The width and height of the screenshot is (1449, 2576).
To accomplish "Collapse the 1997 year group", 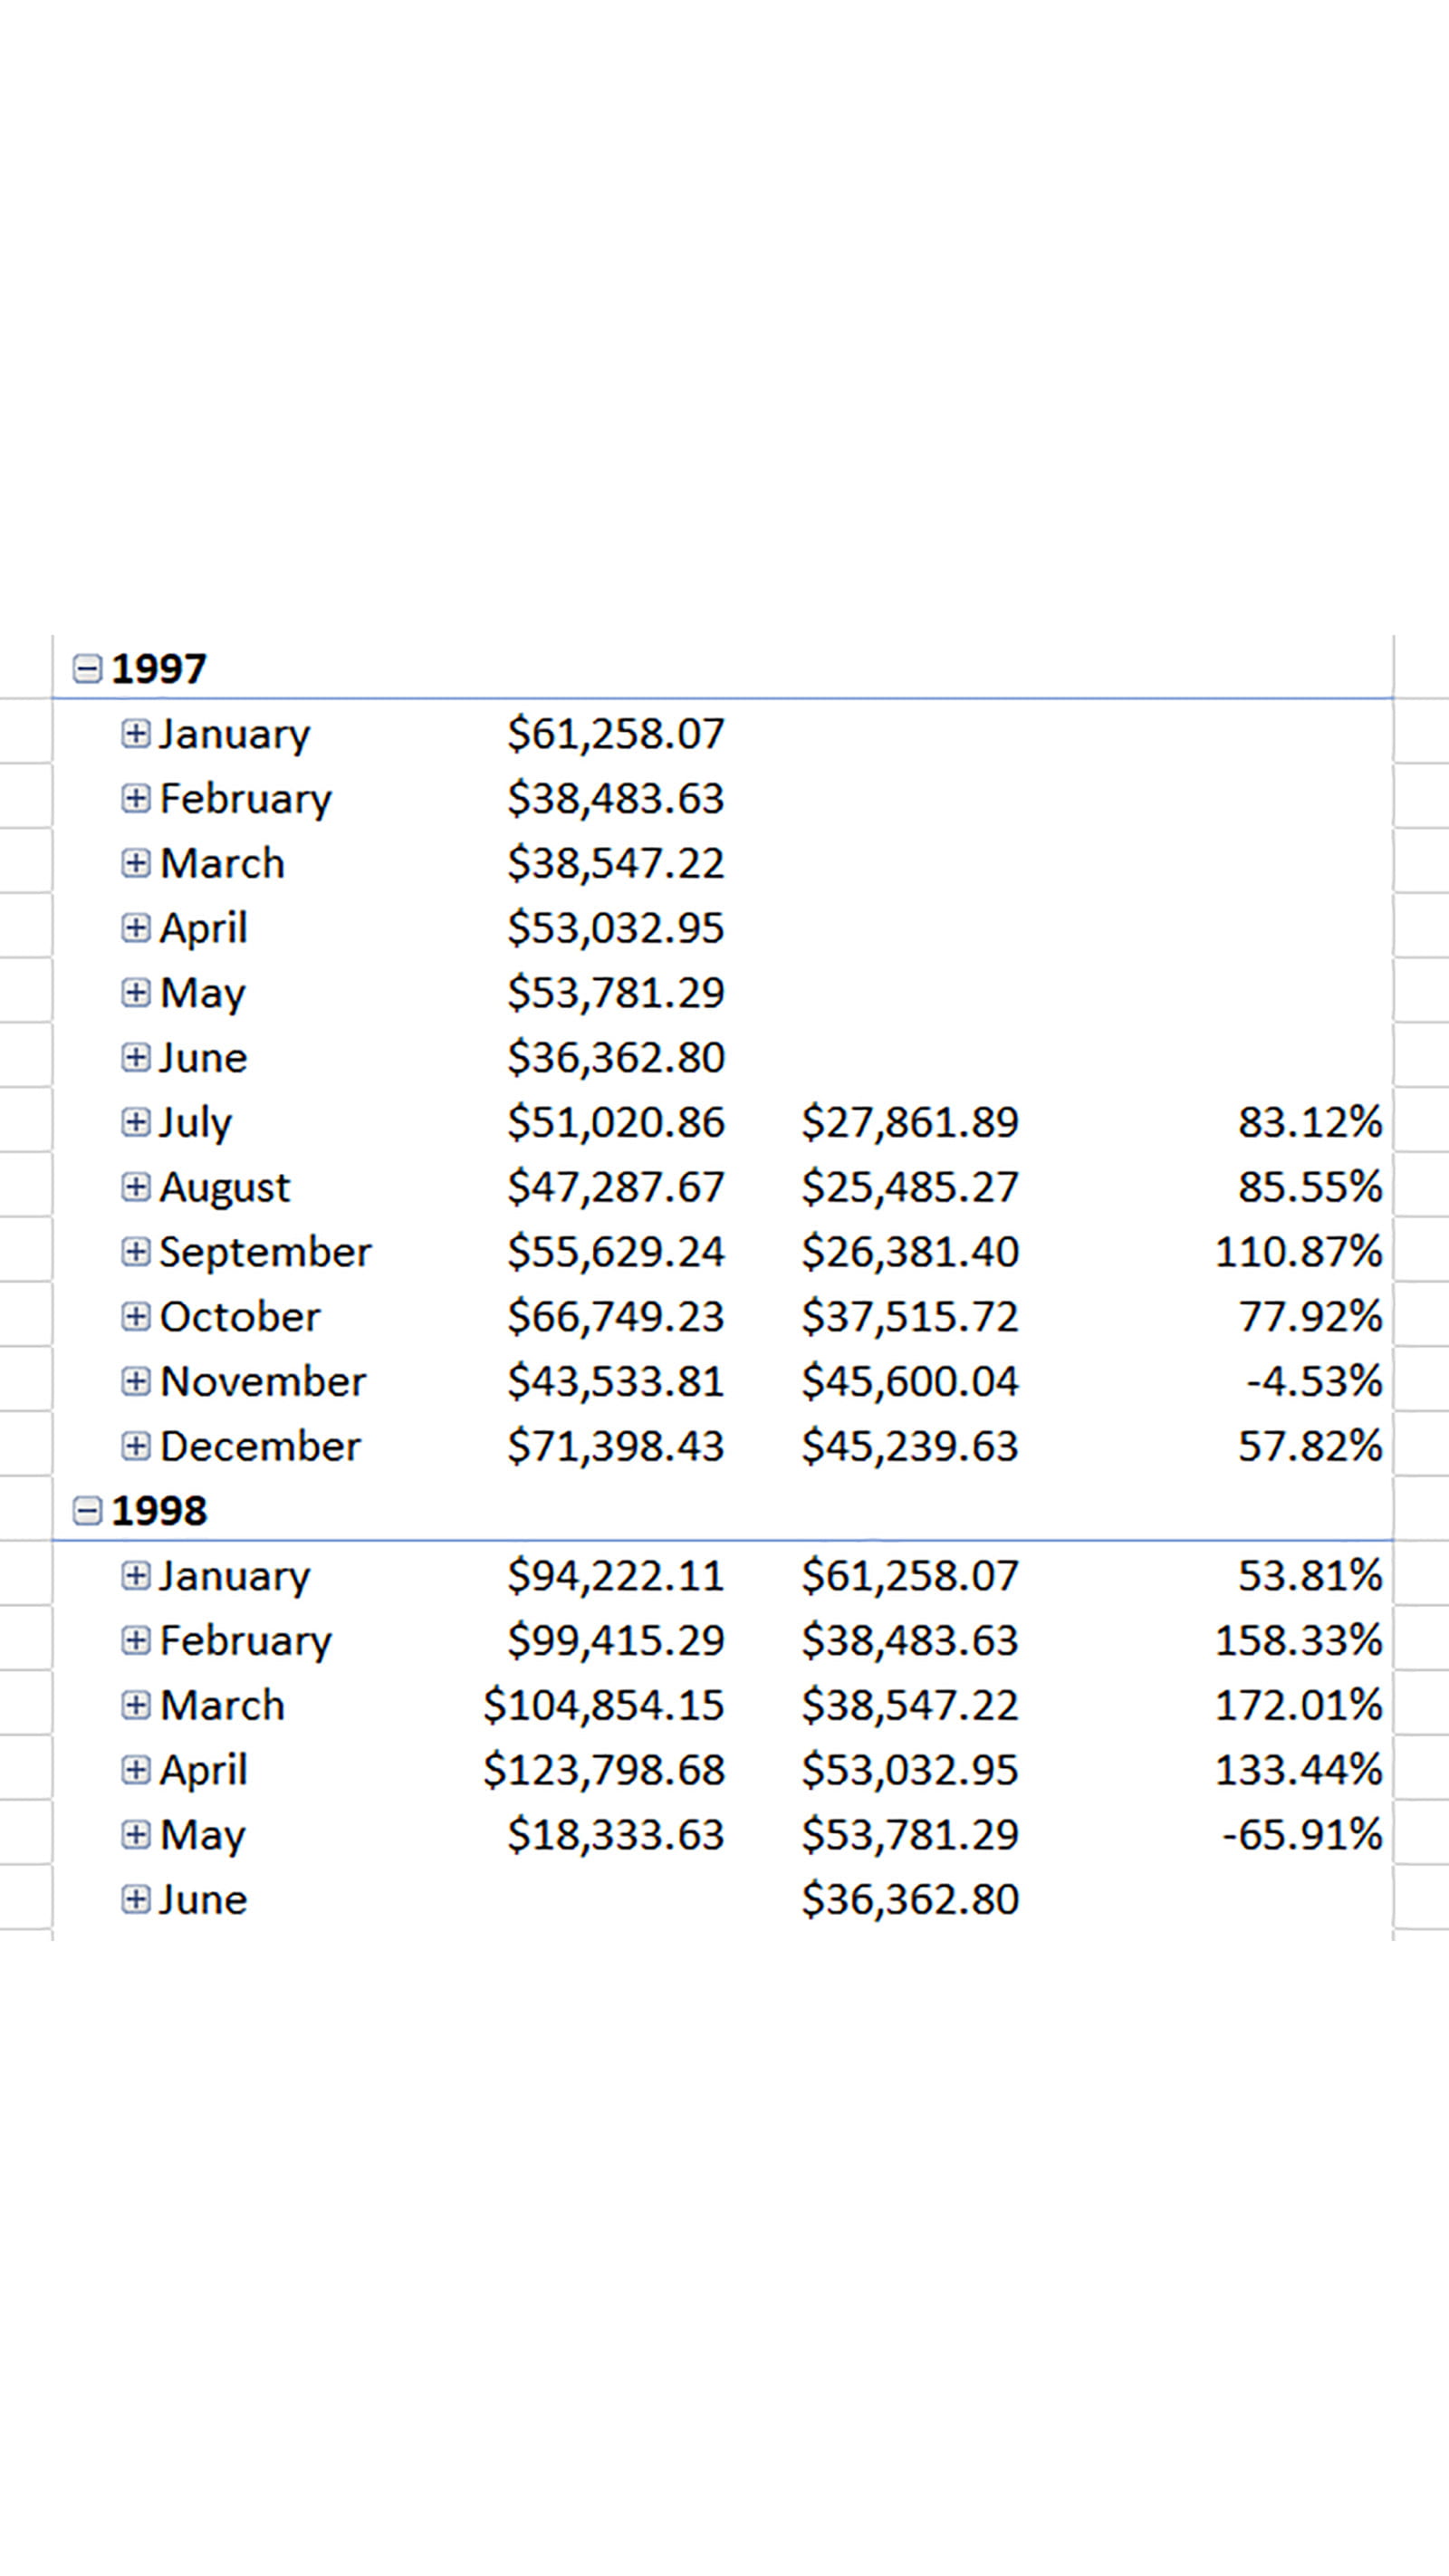I will point(88,669).
